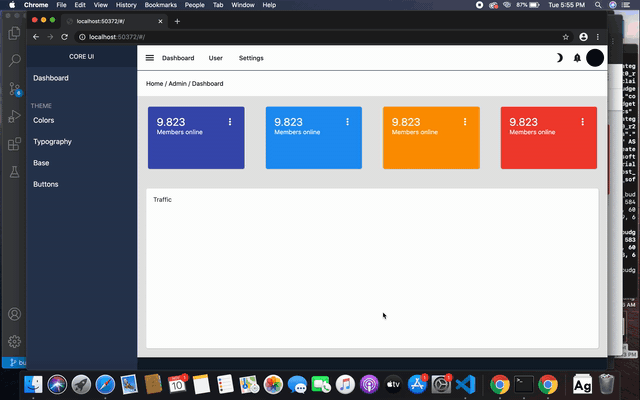Open Calendar from the Dock
This screenshot has width=640, height=400.
(x=177, y=384)
